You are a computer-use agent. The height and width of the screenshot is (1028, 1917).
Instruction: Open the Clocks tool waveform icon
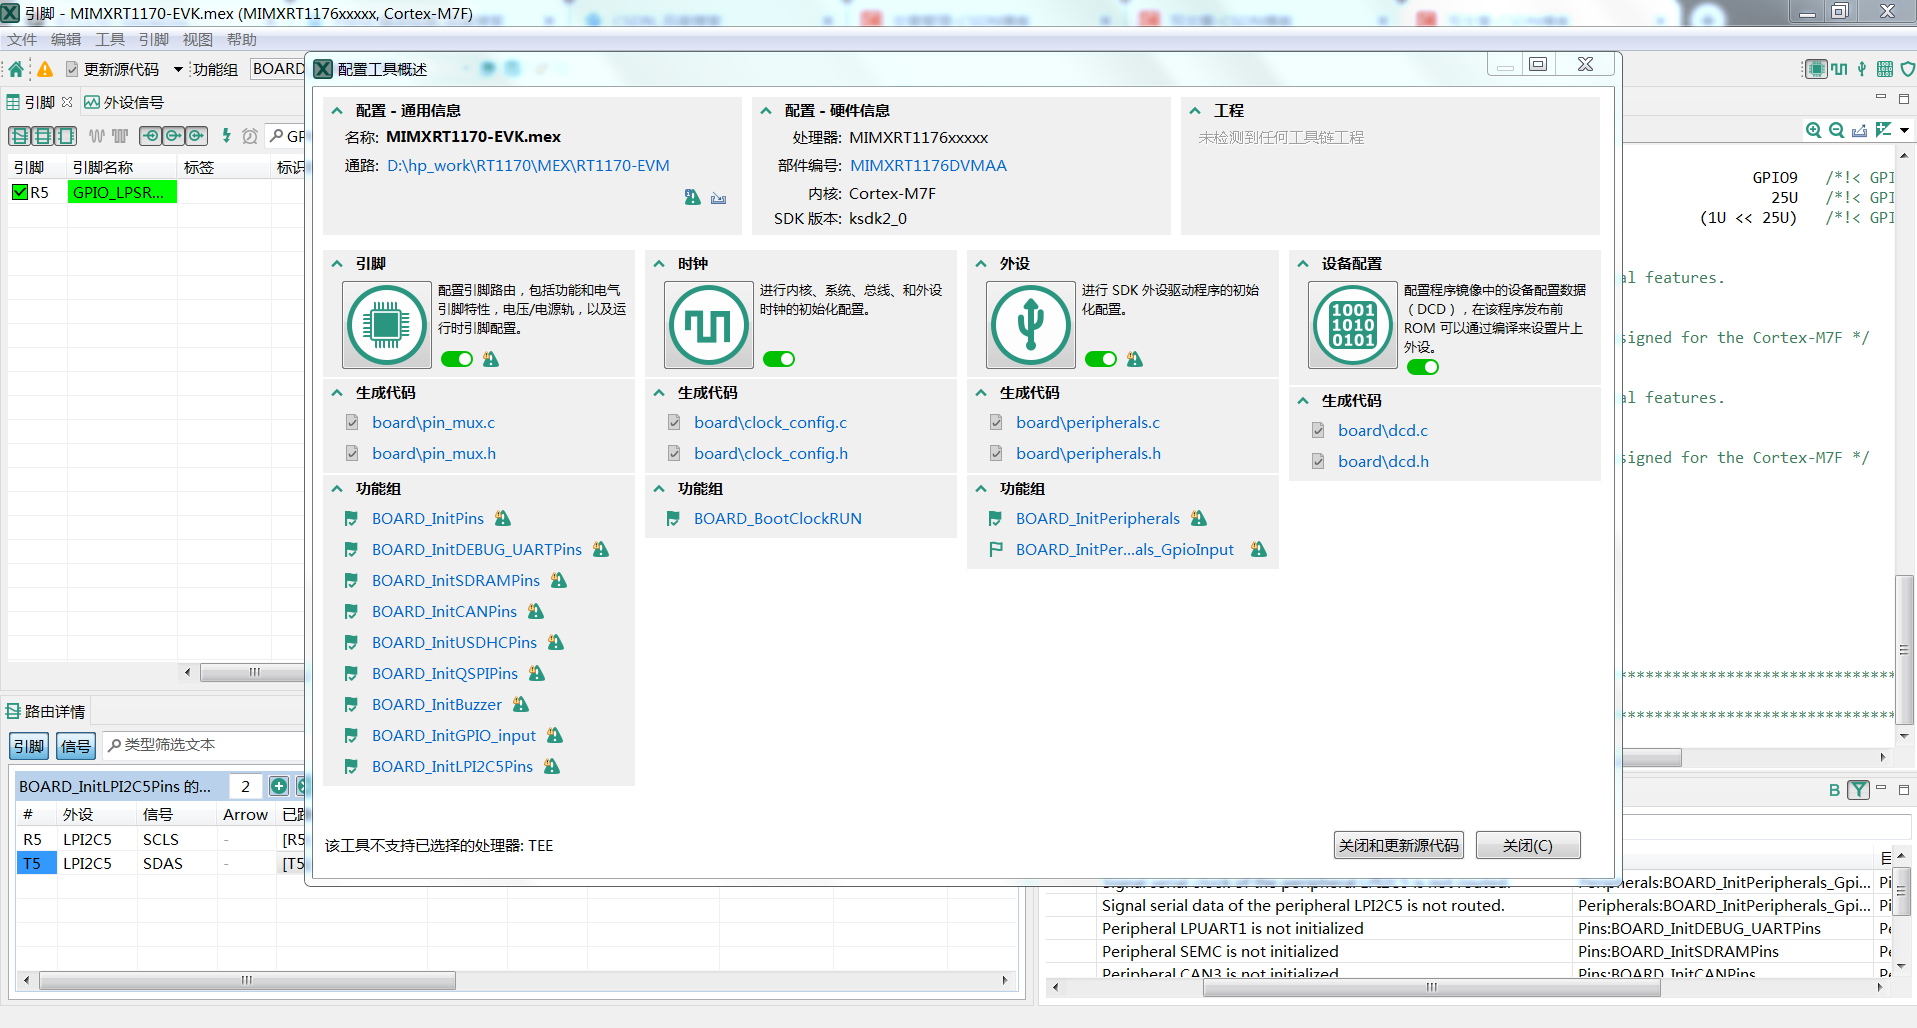point(709,325)
